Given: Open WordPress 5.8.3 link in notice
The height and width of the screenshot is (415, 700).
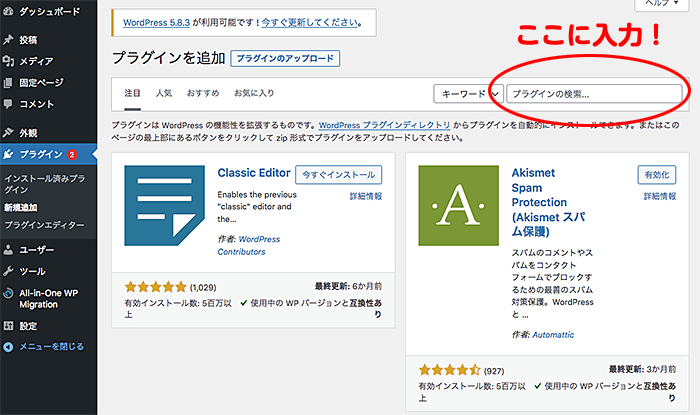Looking at the screenshot, I should coord(156,22).
